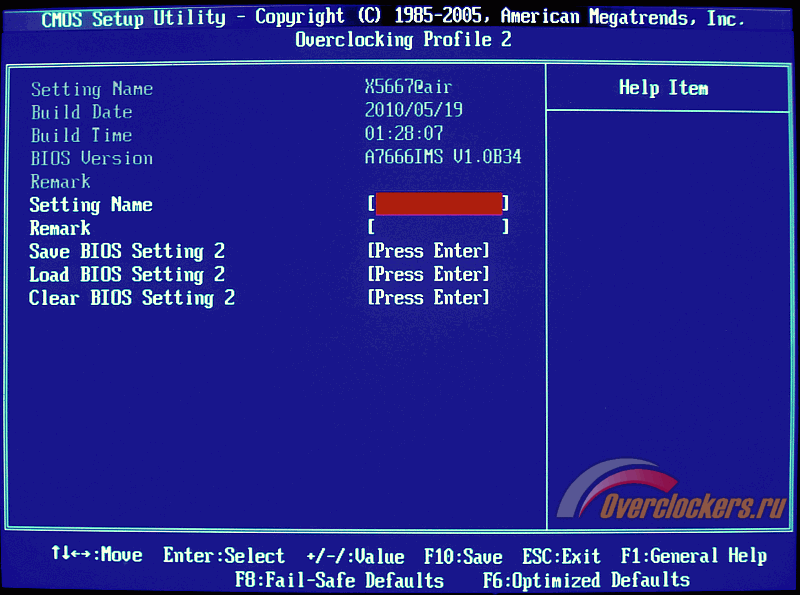Click the F8:Fail-Safe Defaults hint
Image resolution: width=800 pixels, height=595 pixels.
[339, 580]
